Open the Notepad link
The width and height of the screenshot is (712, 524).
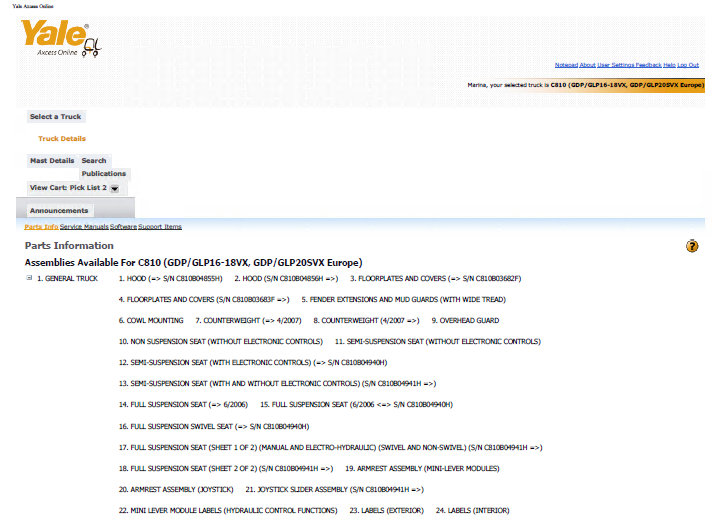click(566, 65)
